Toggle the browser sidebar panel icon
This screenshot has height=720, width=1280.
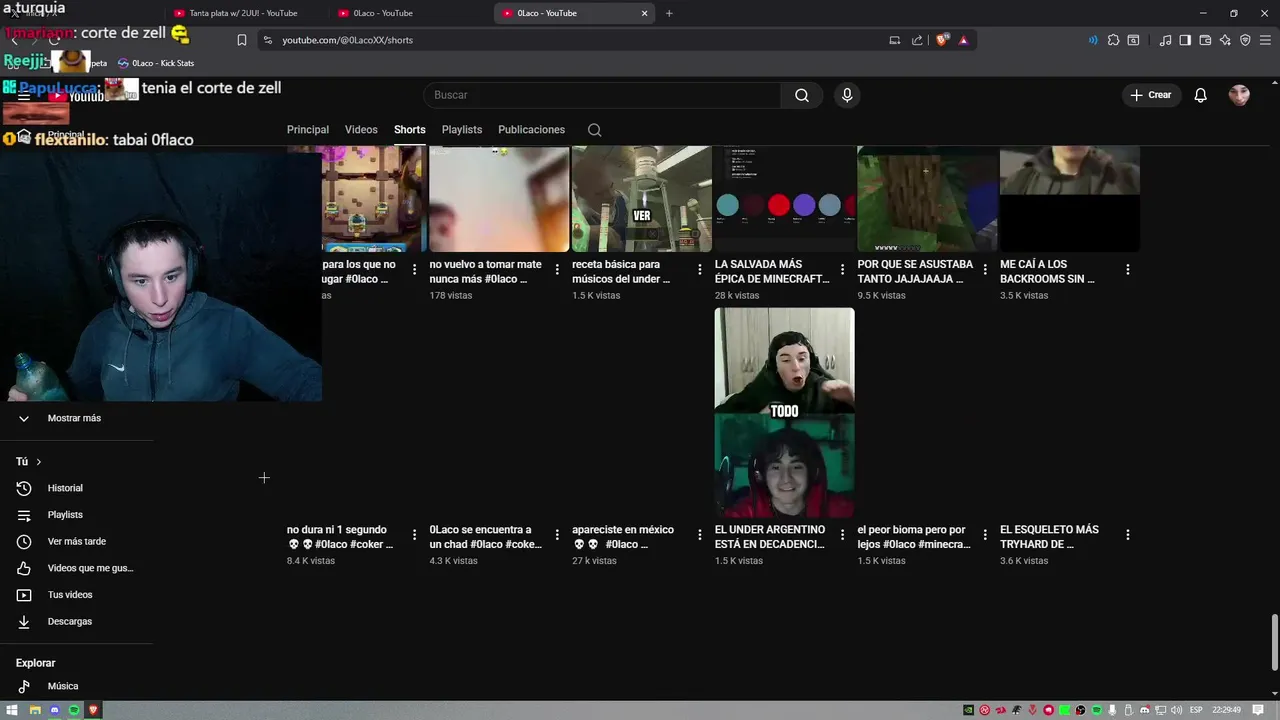pyautogui.click(x=1185, y=40)
